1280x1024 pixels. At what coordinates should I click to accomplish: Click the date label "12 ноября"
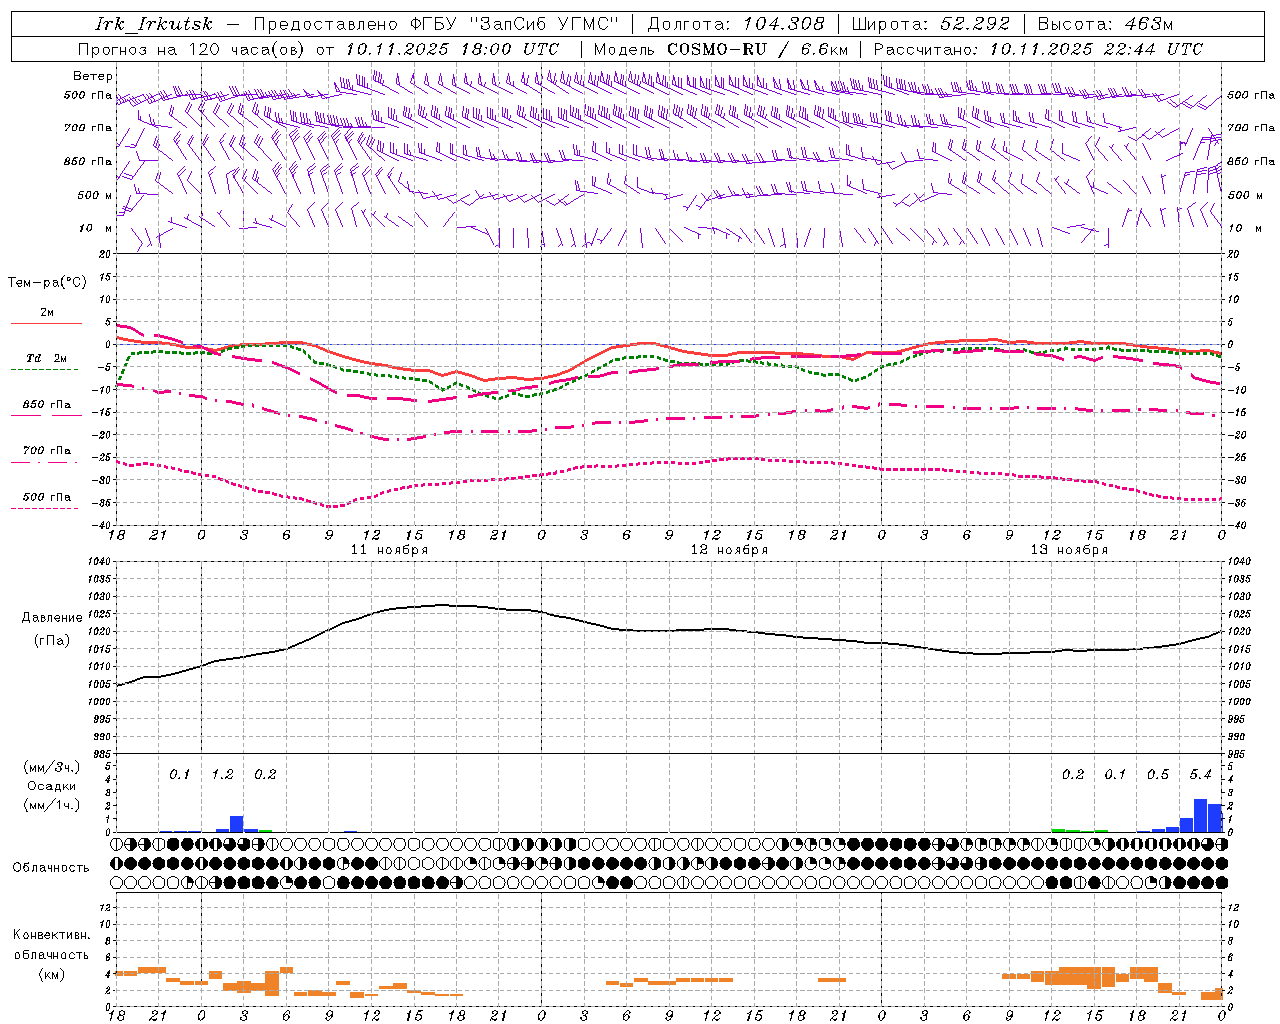[x=729, y=550]
